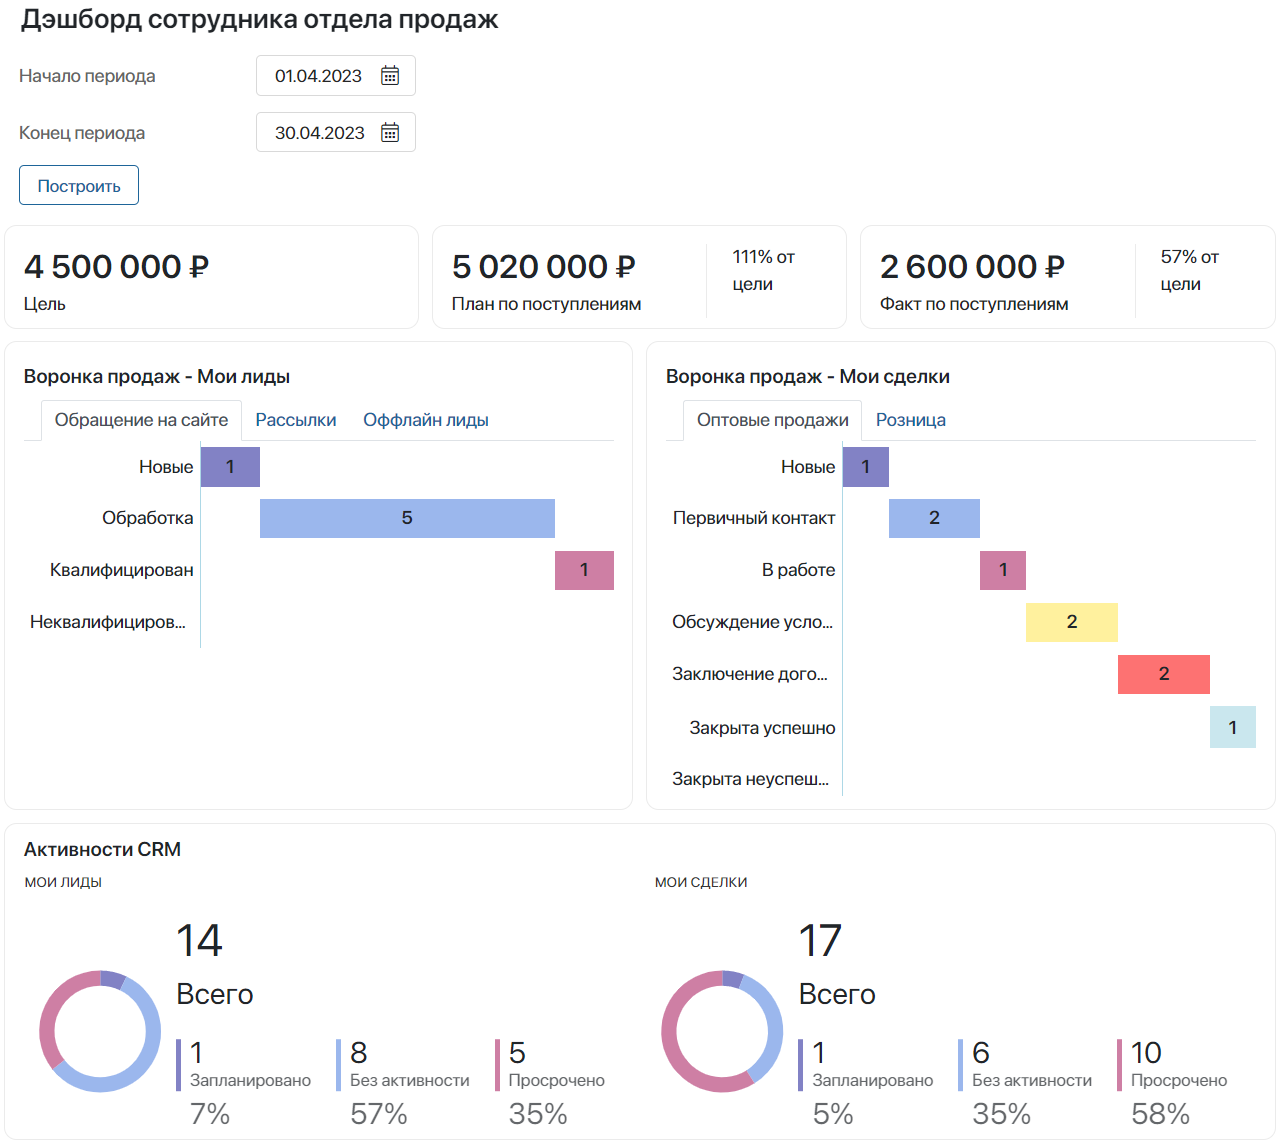Click Без активности 57% stat under Мои лиды
The height and width of the screenshot is (1146, 1284).
click(x=404, y=1083)
